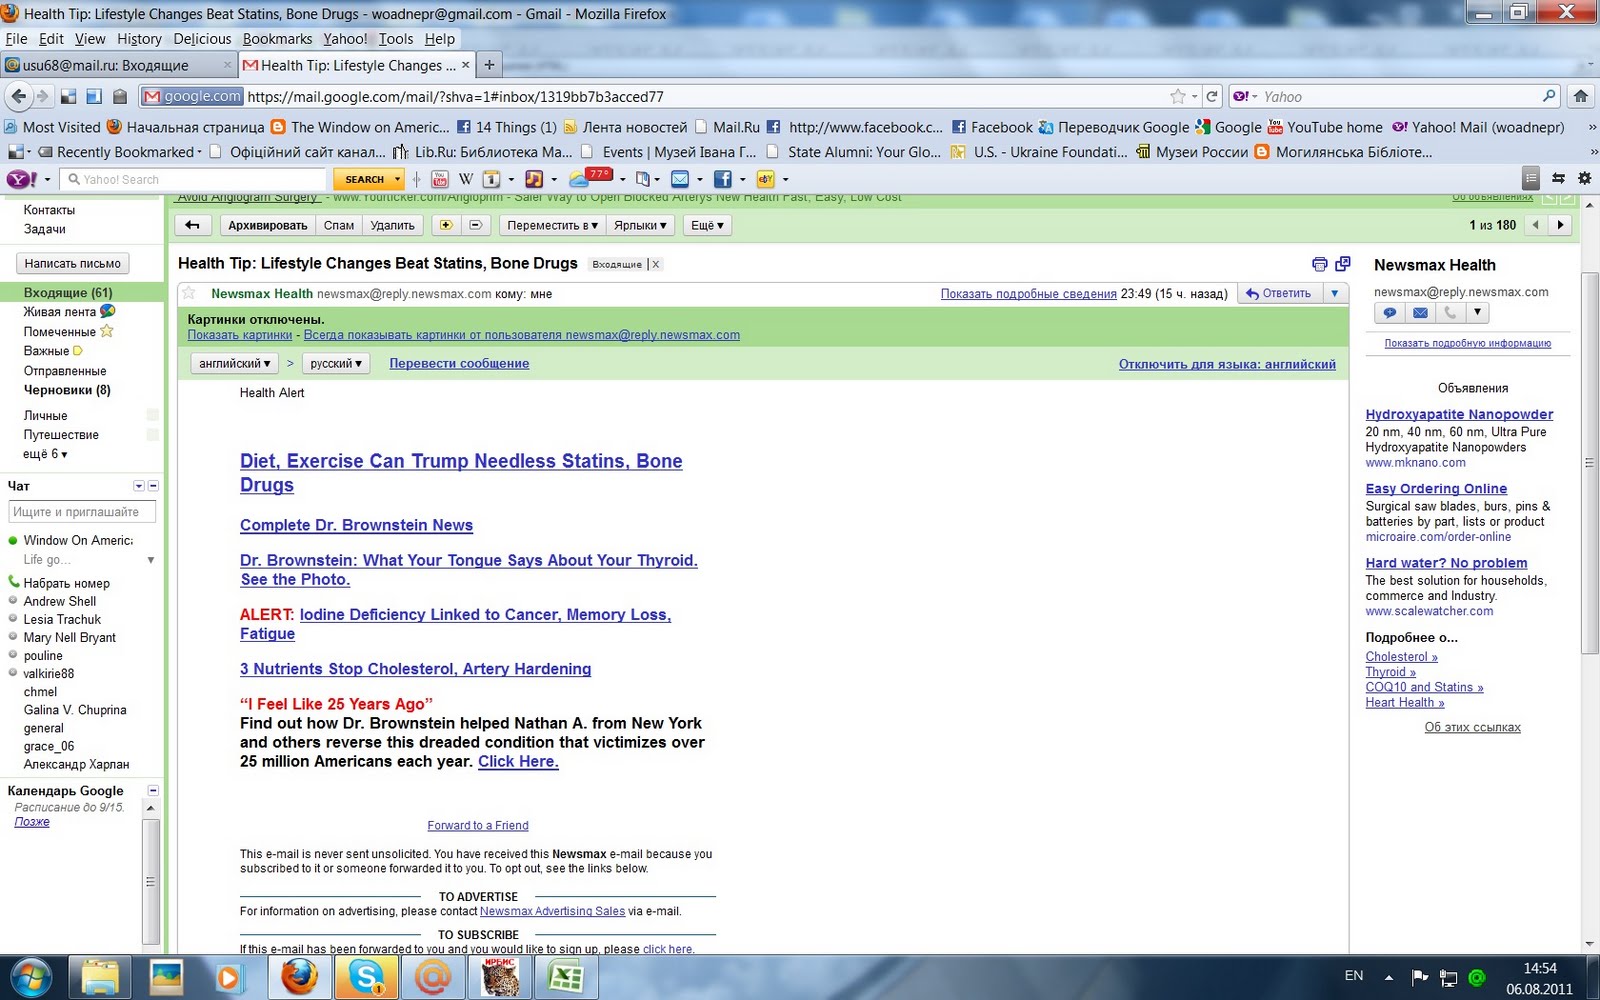Viewport: 1600px width, 1000px height.
Task: Click the Написать письмо compose button
Action: pyautogui.click(x=73, y=264)
